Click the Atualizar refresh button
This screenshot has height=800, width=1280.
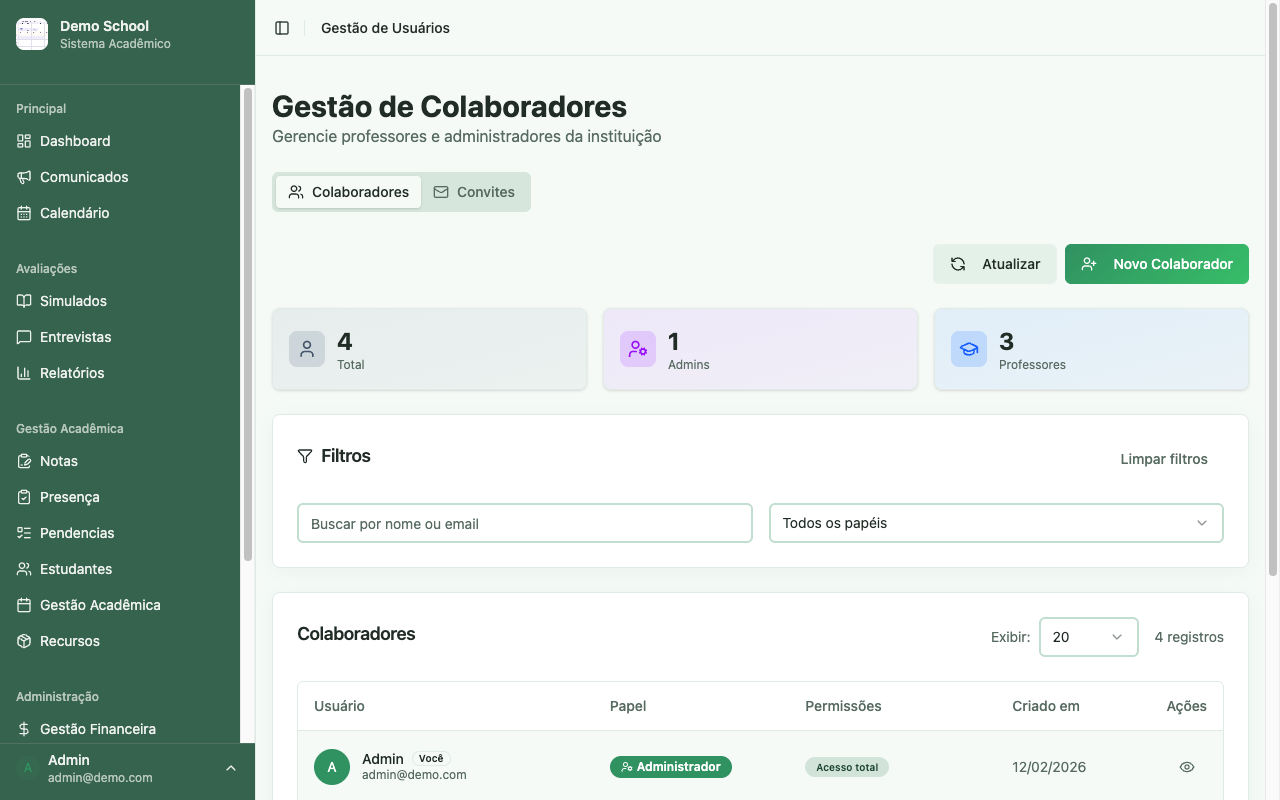pyautogui.click(x=995, y=264)
